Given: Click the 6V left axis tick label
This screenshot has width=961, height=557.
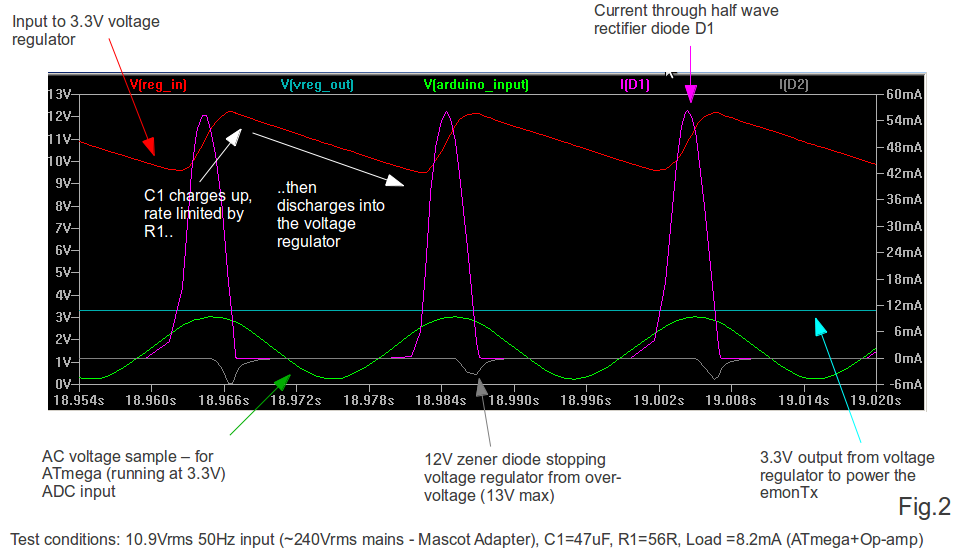Looking at the screenshot, I should pyautogui.click(x=63, y=250).
